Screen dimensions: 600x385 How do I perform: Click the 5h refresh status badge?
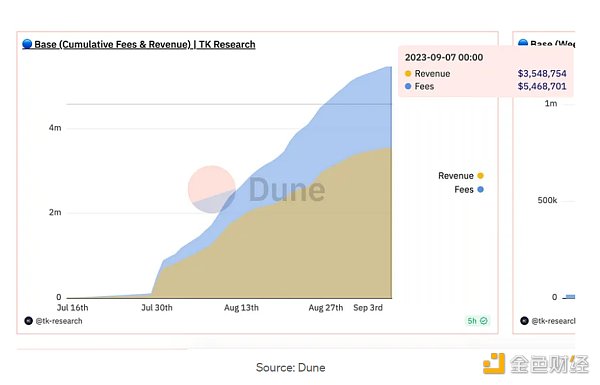[x=477, y=321]
